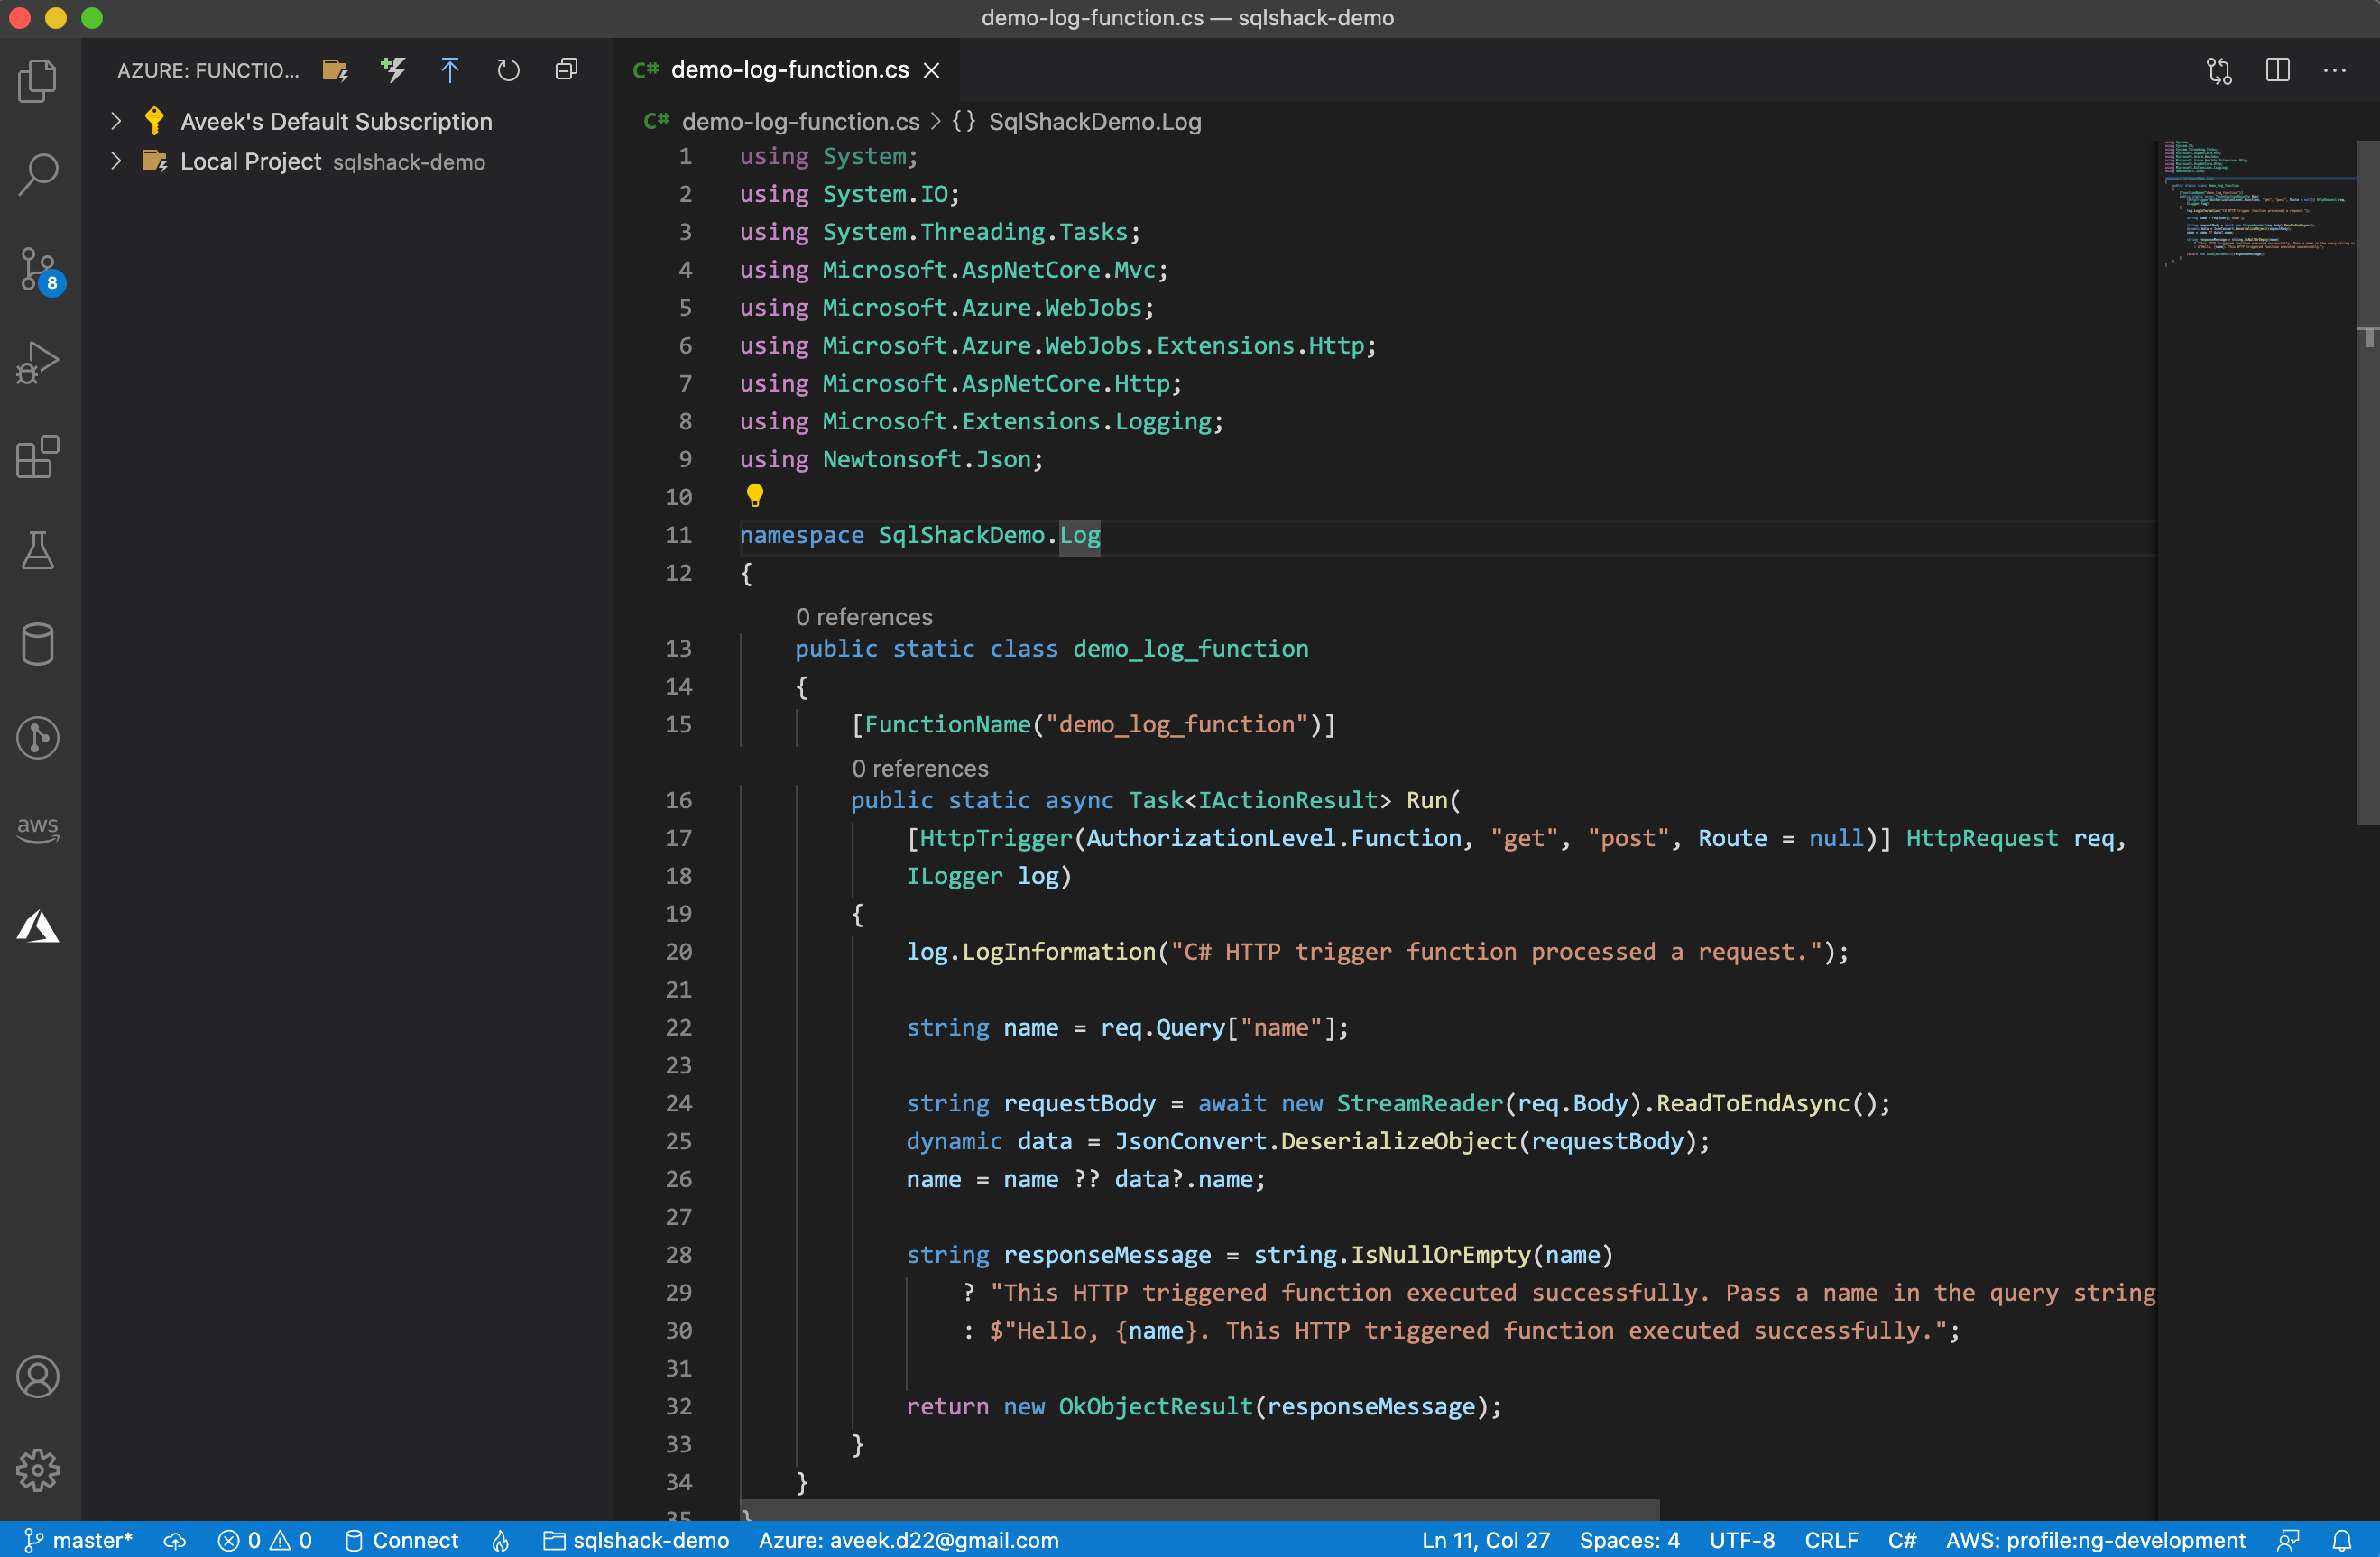Refresh the Azure Functions tree
The width and height of the screenshot is (2380, 1557).
508,70
